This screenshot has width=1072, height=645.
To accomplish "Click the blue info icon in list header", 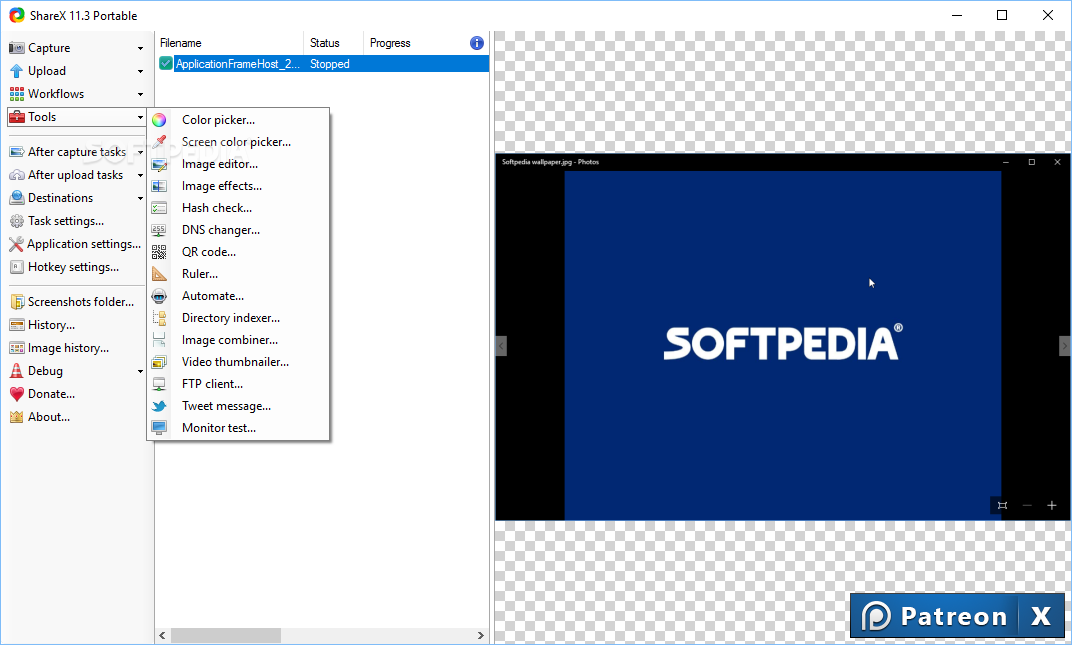I will 477,43.
